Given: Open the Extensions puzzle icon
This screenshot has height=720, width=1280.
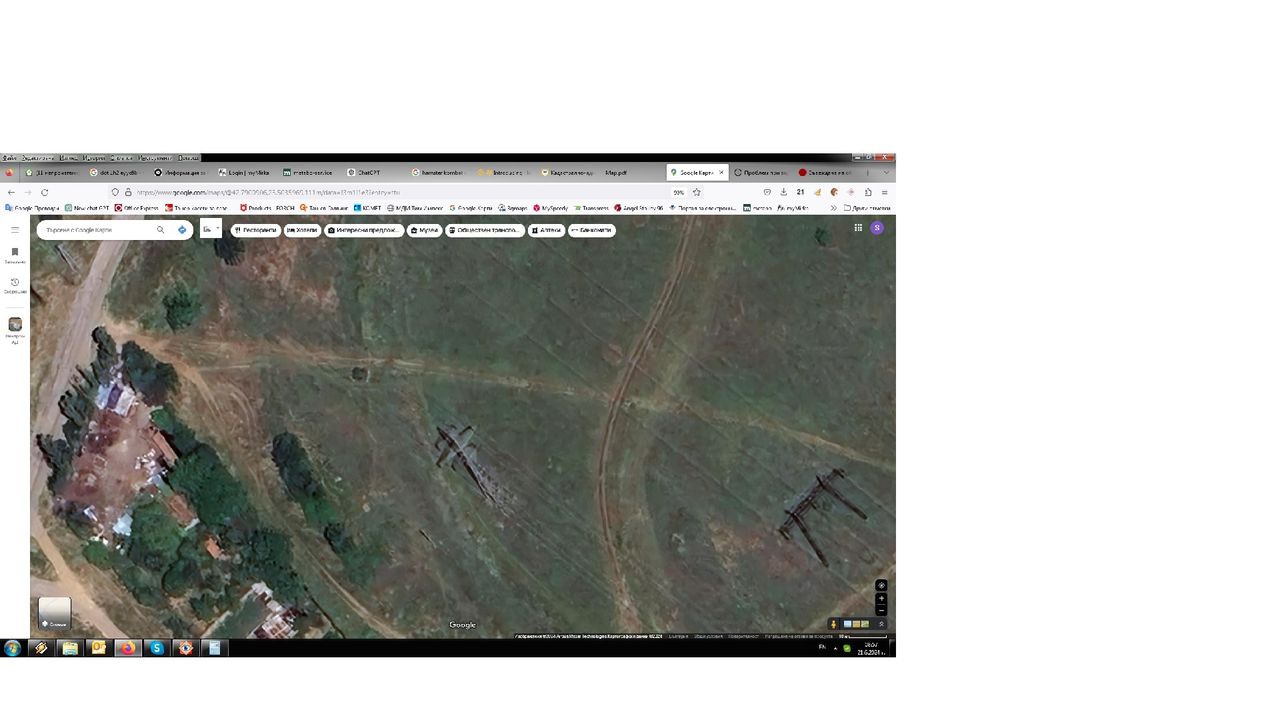Looking at the screenshot, I should (x=868, y=192).
